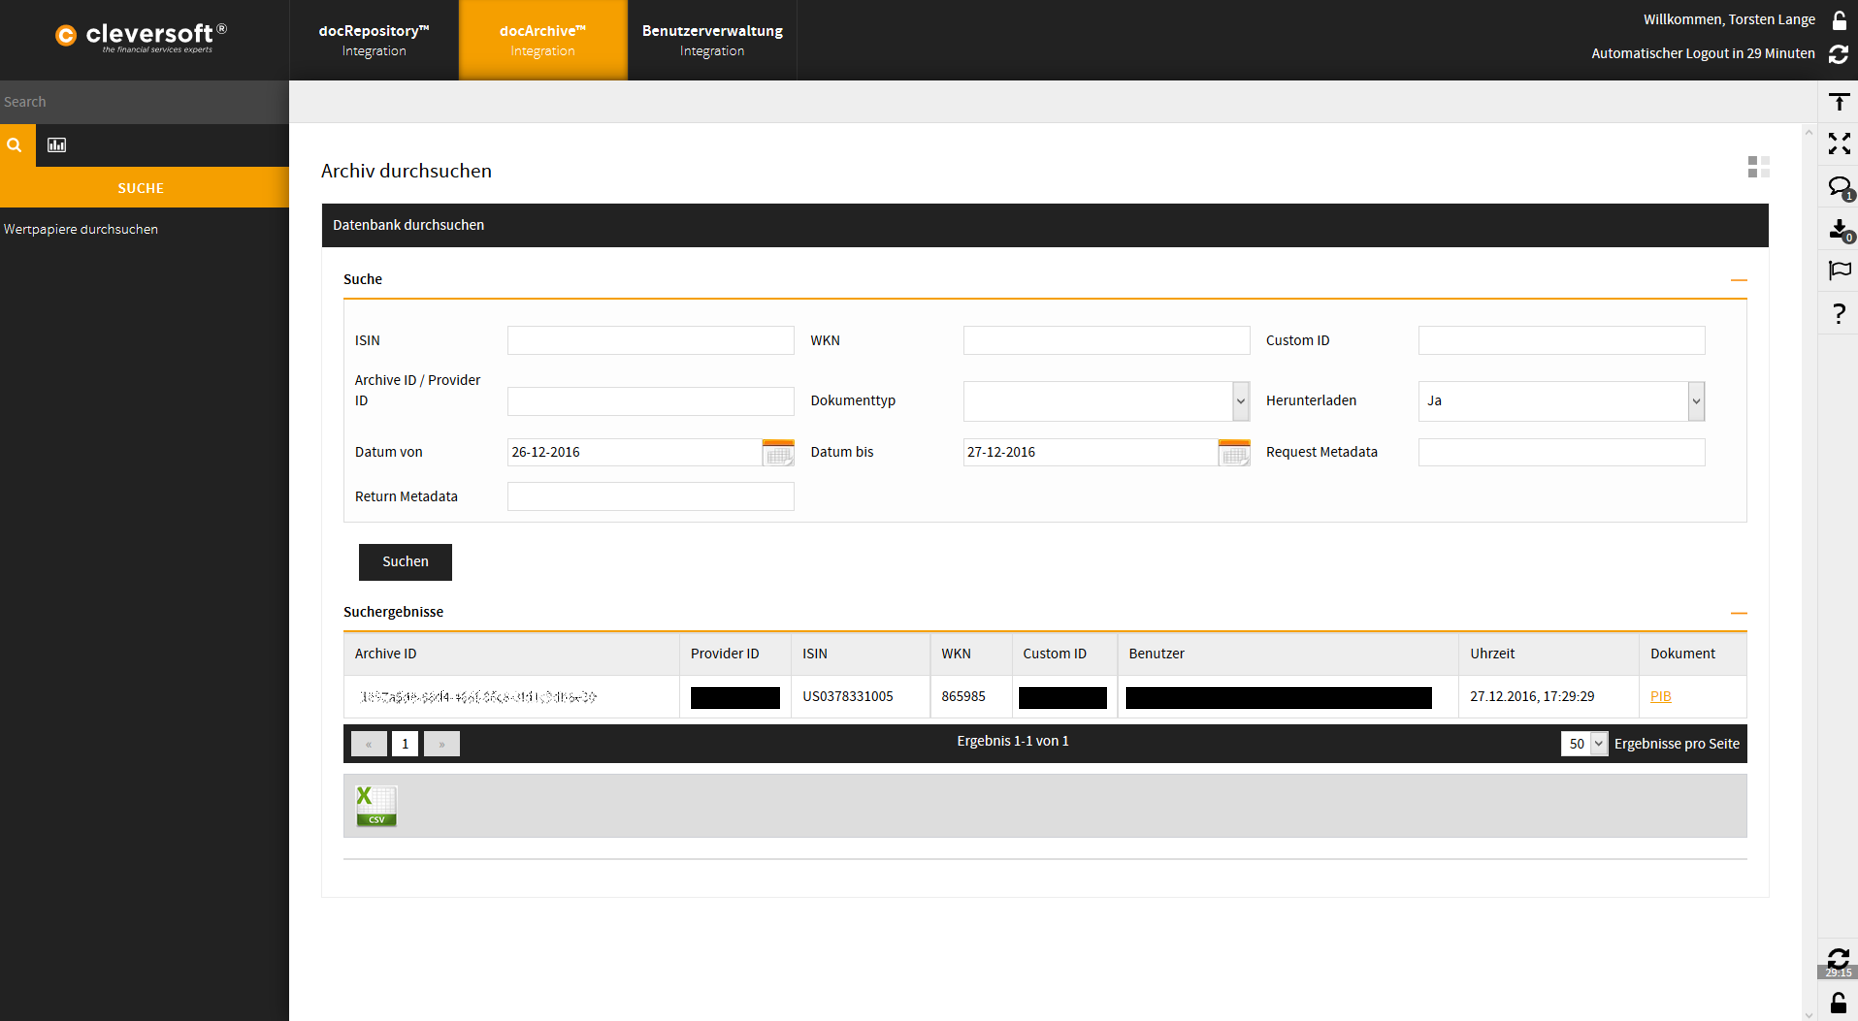Click the fullscreen expand arrows icon

[1838, 144]
